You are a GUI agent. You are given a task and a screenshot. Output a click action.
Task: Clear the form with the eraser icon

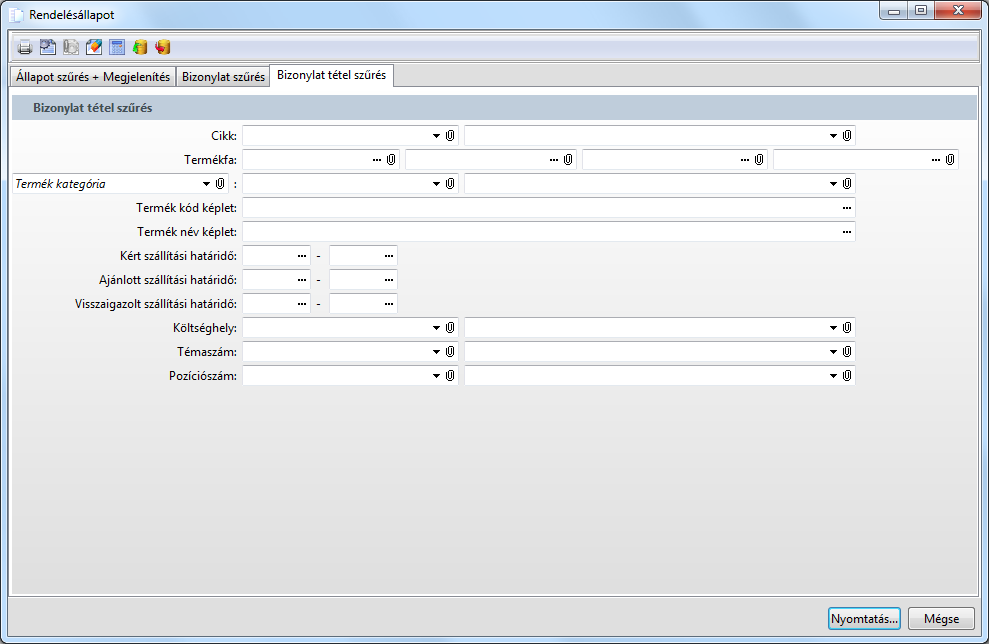(94, 47)
